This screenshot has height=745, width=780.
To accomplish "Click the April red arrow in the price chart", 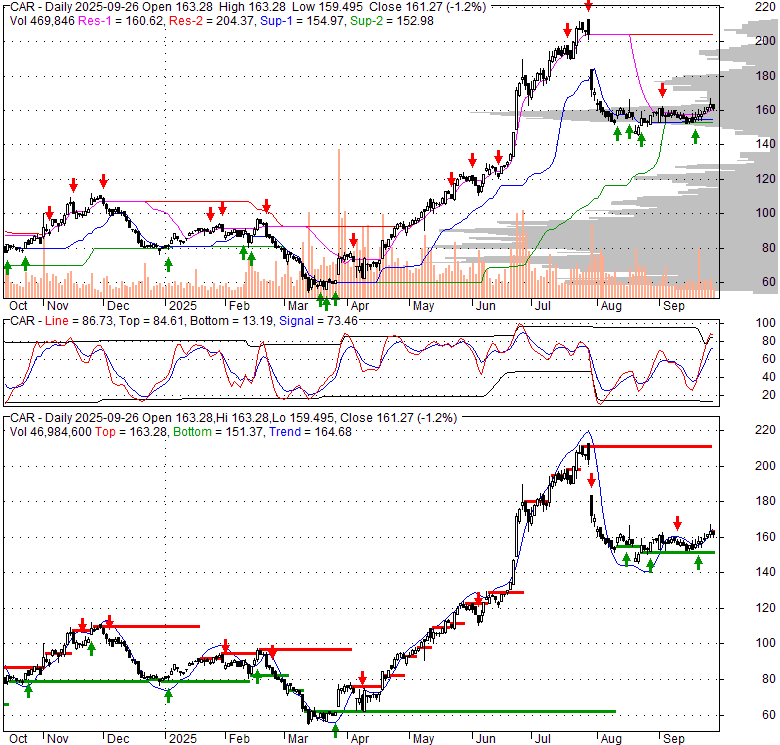I will pos(353,240).
